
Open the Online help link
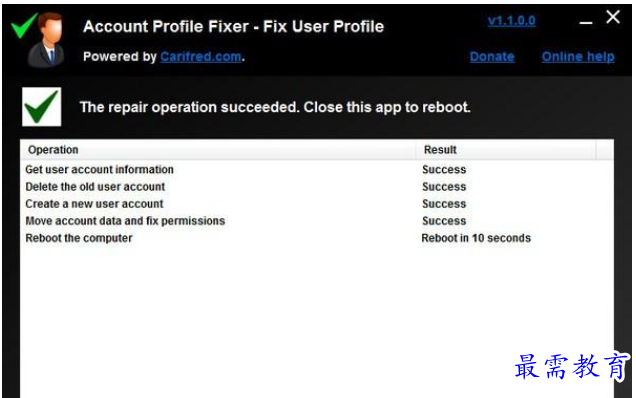578,56
